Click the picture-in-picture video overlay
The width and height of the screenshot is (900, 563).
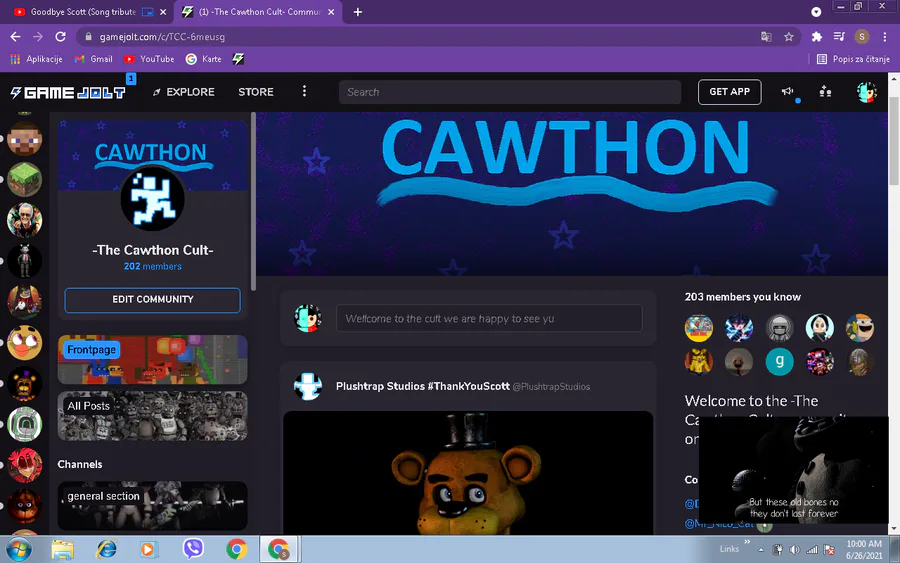click(794, 469)
